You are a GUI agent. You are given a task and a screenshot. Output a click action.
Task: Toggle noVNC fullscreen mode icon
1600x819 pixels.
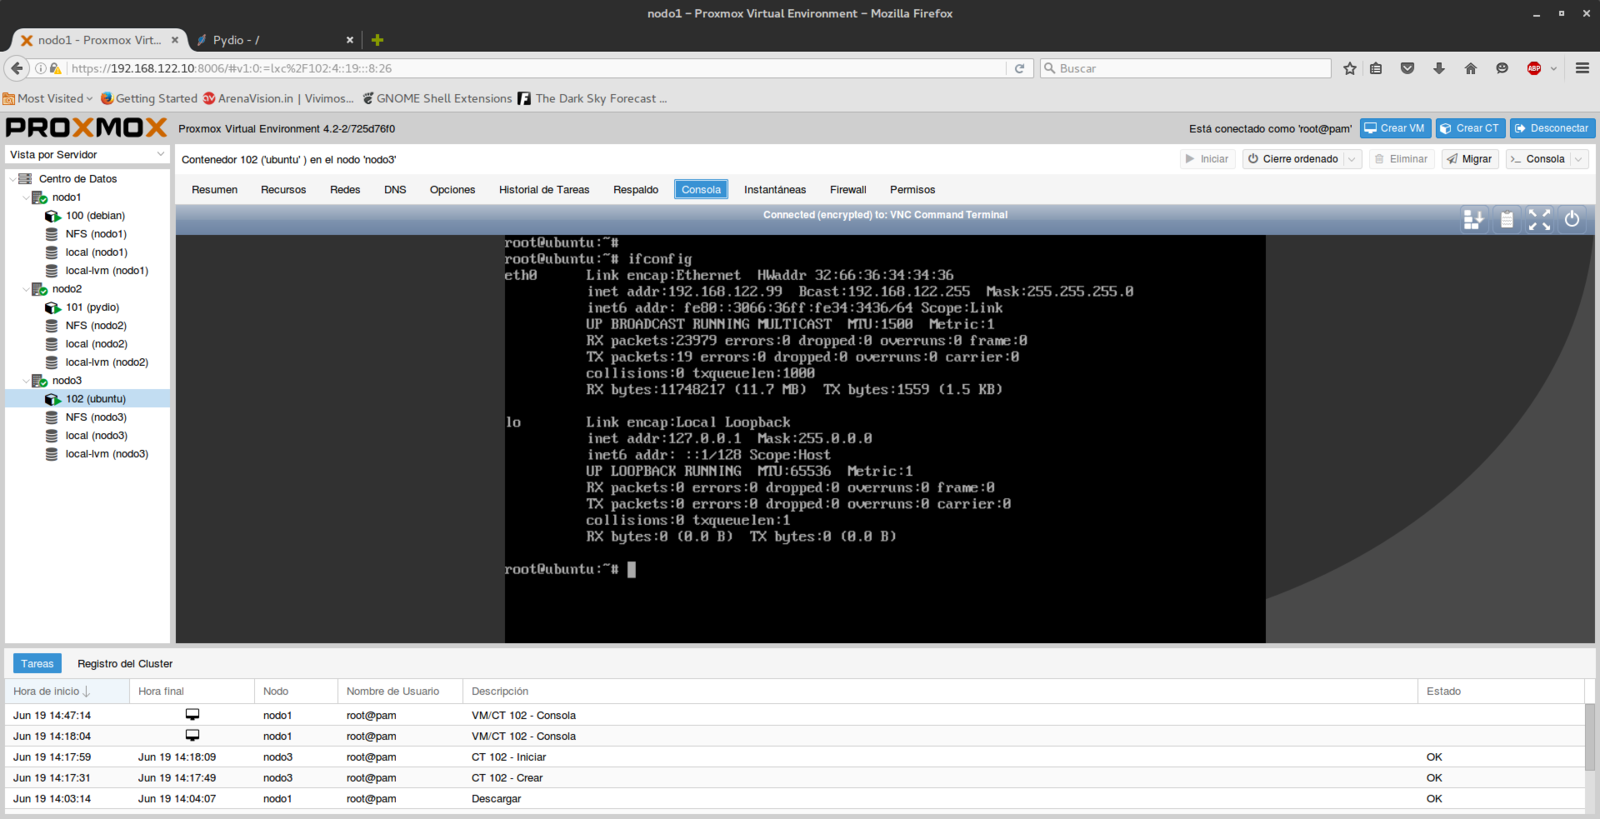(1540, 220)
